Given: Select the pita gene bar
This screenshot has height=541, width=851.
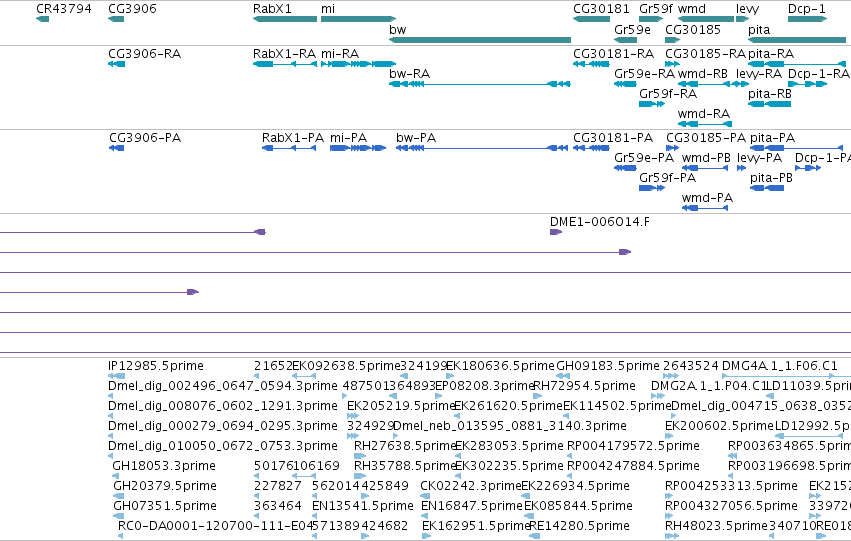Looking at the screenshot, I should coord(797,40).
